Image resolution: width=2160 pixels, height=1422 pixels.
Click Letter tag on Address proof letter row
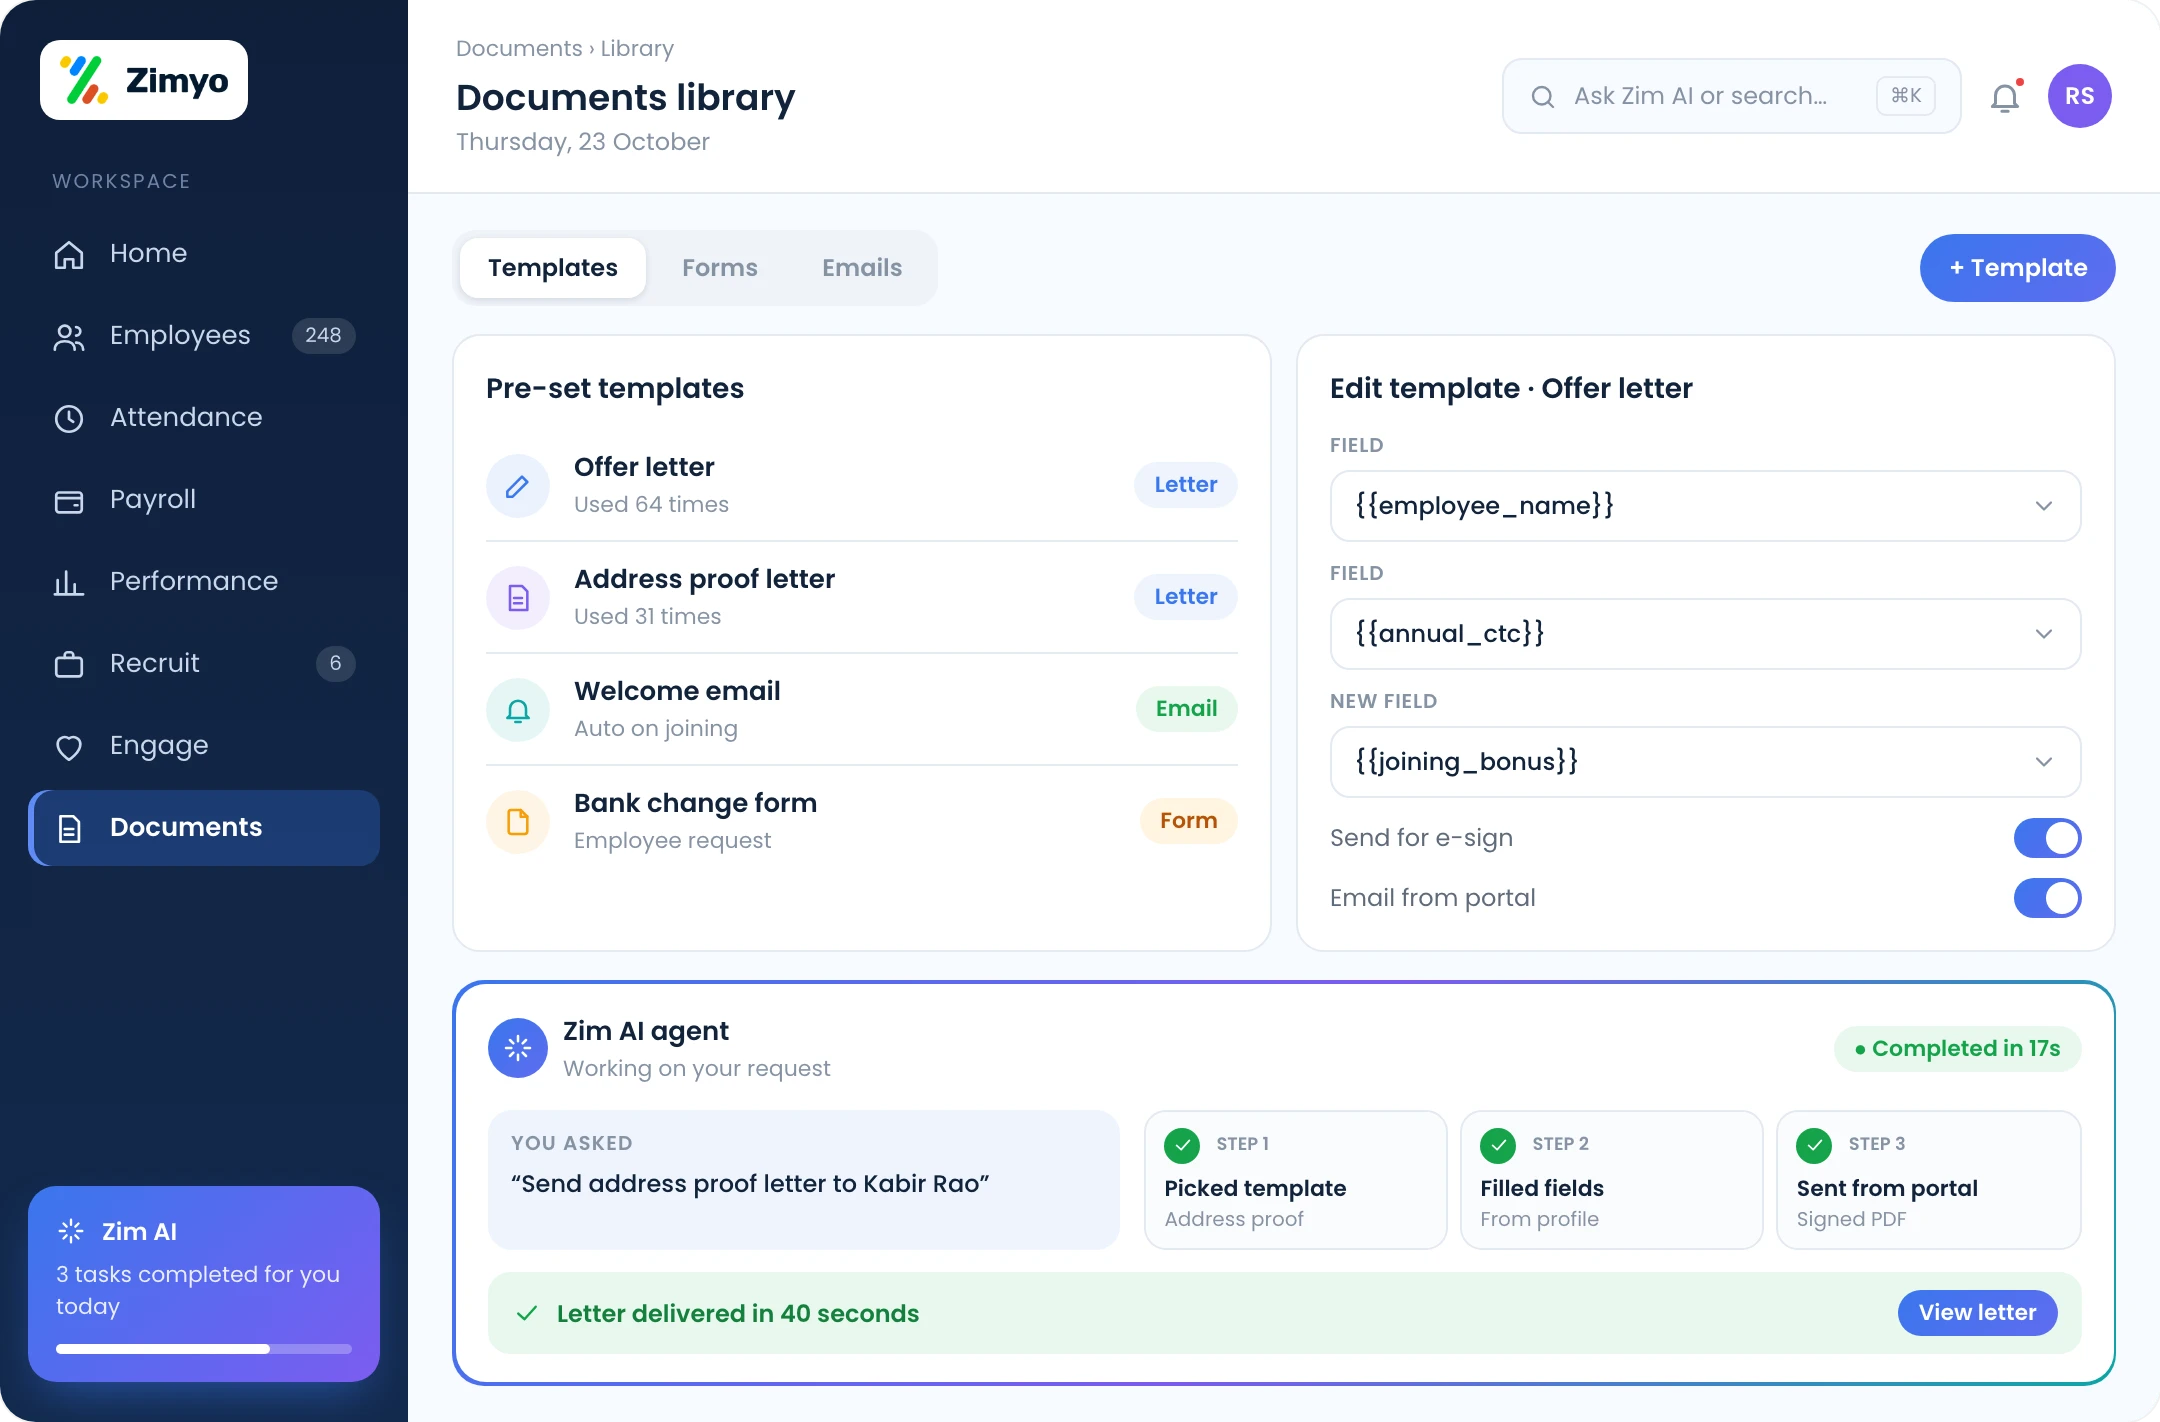[1186, 597]
